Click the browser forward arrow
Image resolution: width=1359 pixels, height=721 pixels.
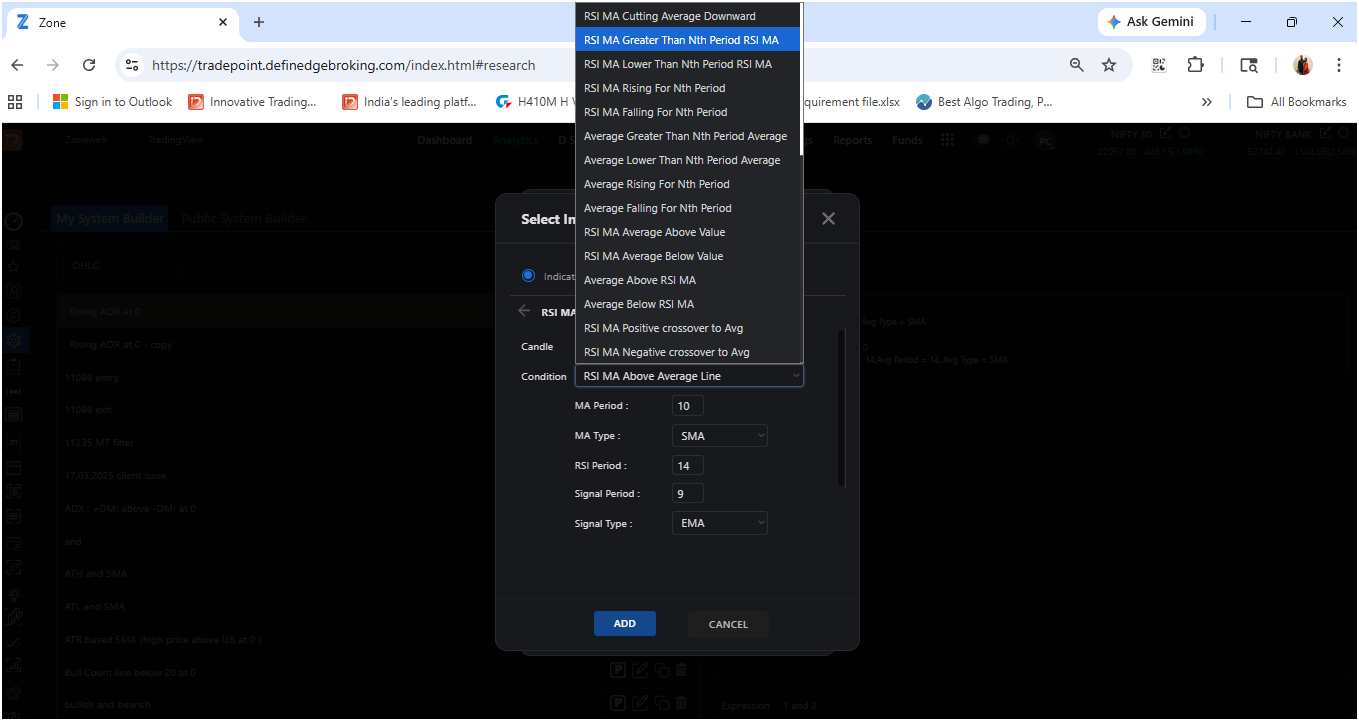pos(53,65)
